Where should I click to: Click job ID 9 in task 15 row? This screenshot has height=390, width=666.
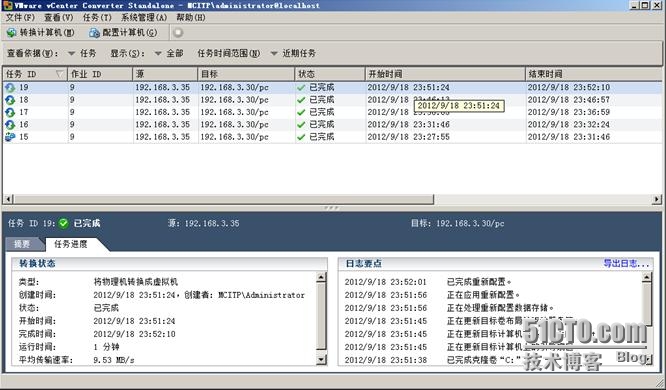coord(72,137)
